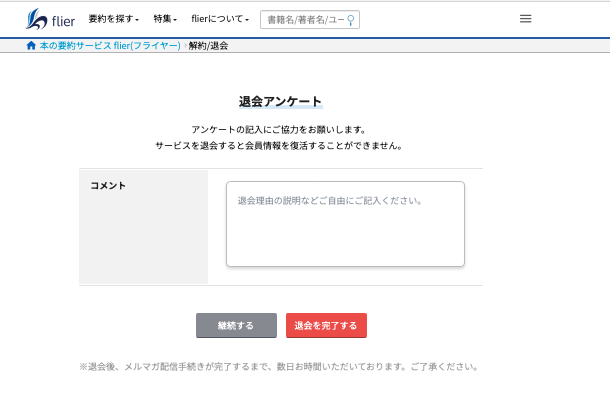The height and width of the screenshot is (396, 610).
Task: Click the search magnifier icon
Action: pyautogui.click(x=351, y=20)
